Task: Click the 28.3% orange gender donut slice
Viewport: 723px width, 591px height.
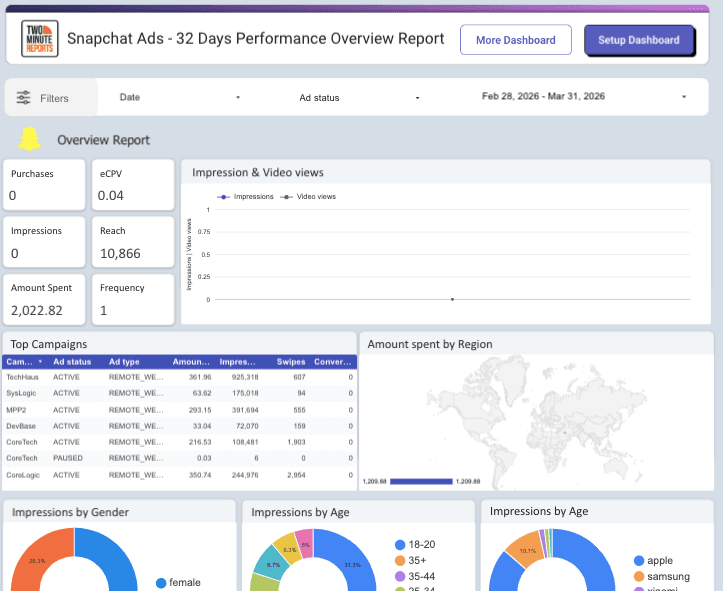Action: pos(37,559)
